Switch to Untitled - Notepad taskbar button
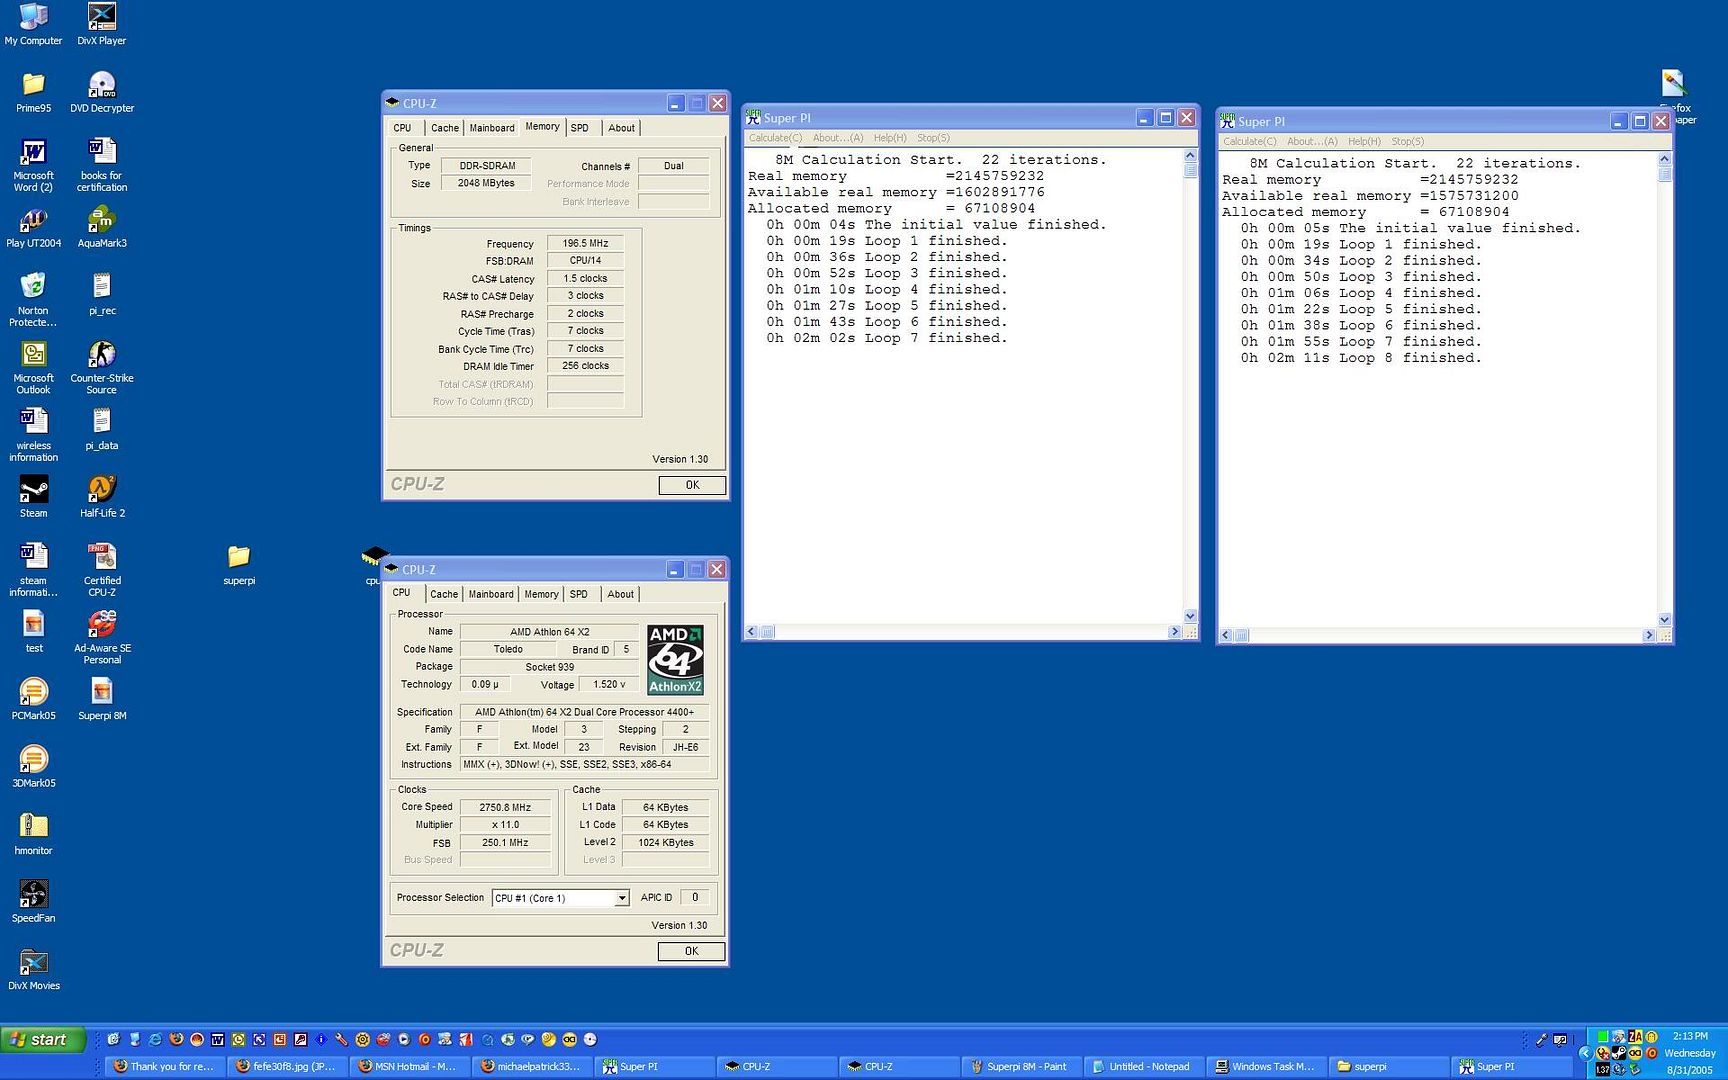1728x1080 pixels. pos(1143,1067)
